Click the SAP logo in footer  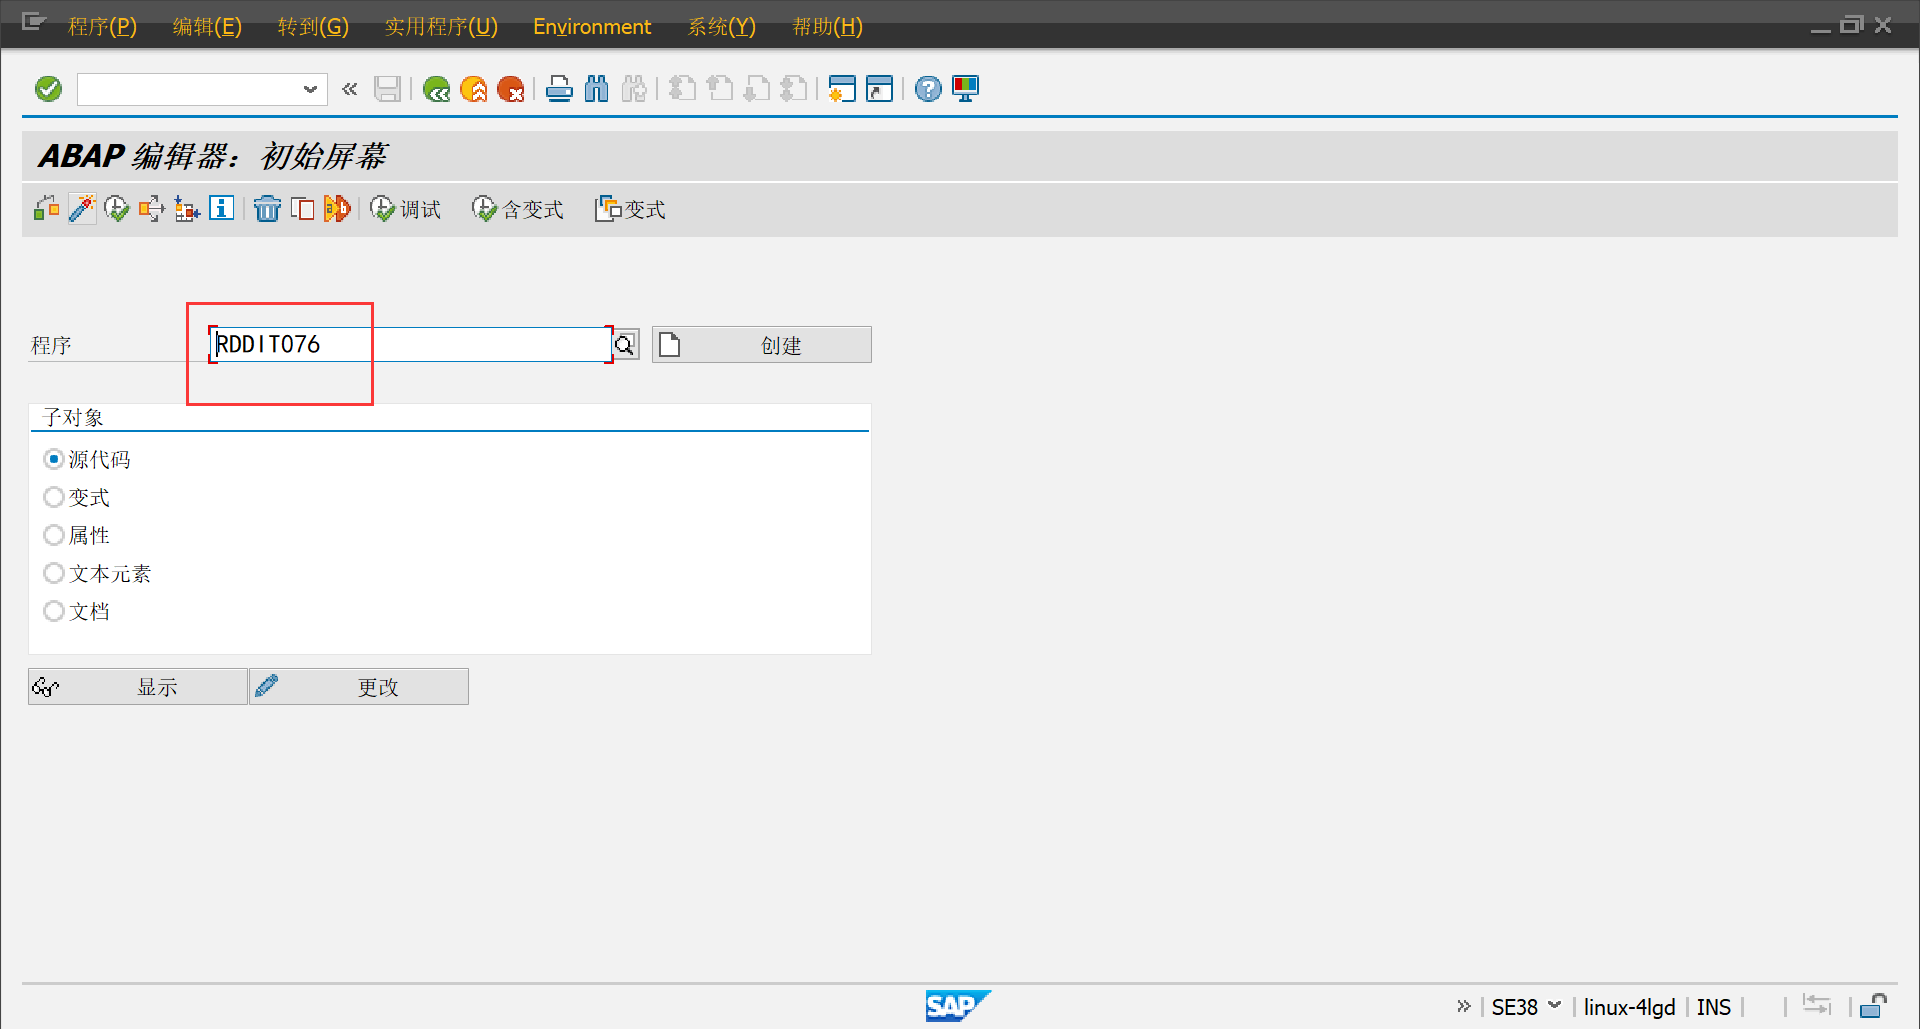click(957, 1005)
